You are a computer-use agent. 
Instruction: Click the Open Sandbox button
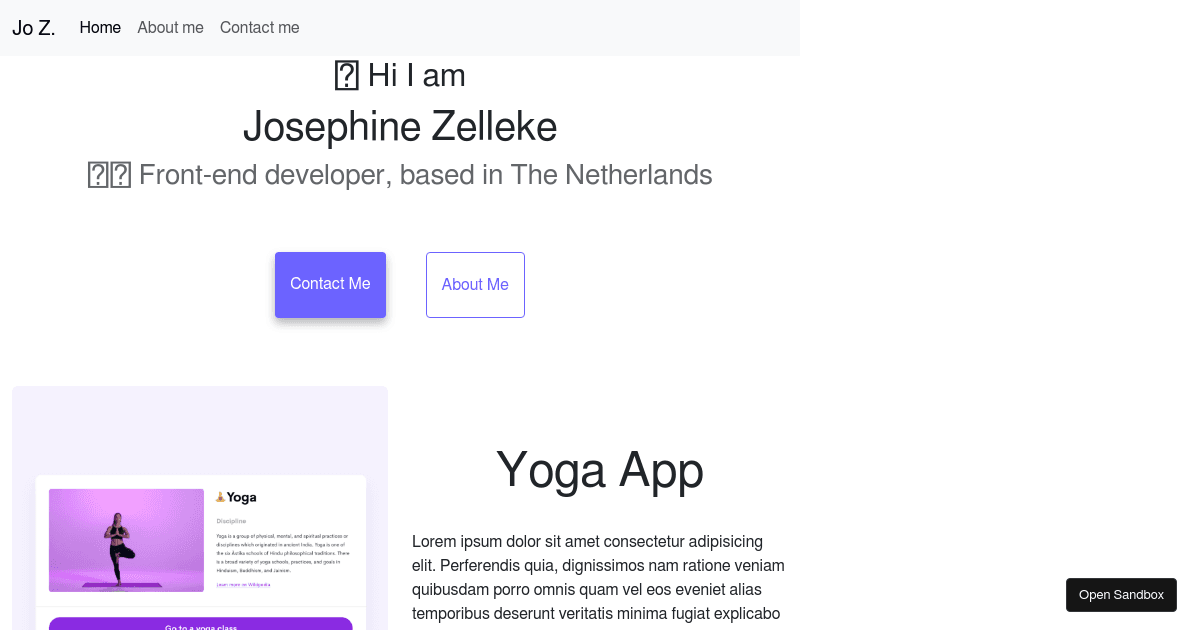[x=1121, y=595]
